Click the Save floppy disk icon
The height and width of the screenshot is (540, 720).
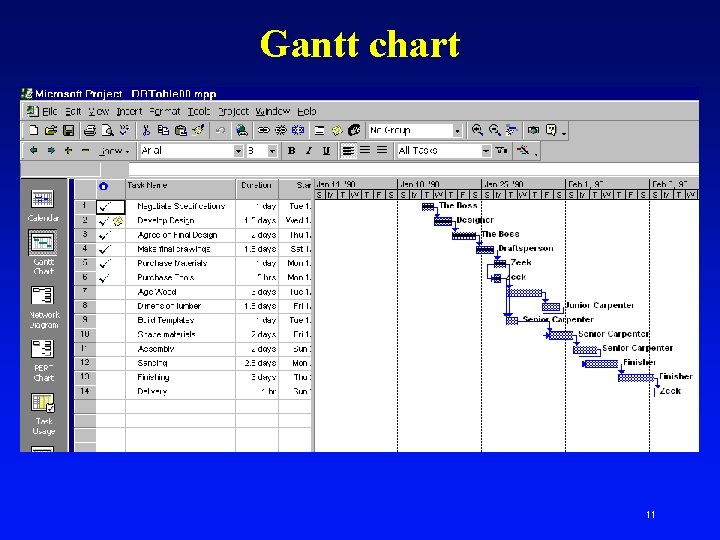point(68,130)
